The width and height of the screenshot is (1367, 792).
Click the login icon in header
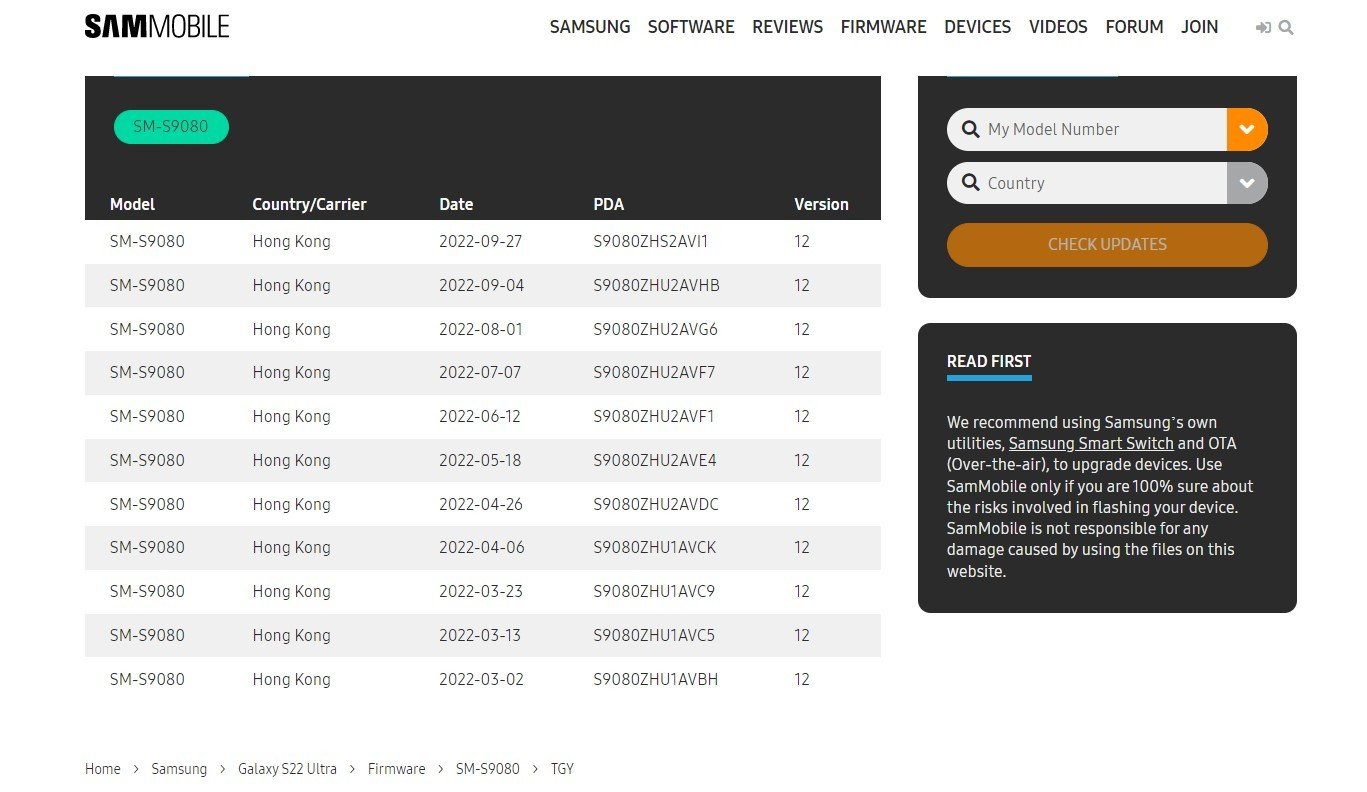tap(1263, 28)
